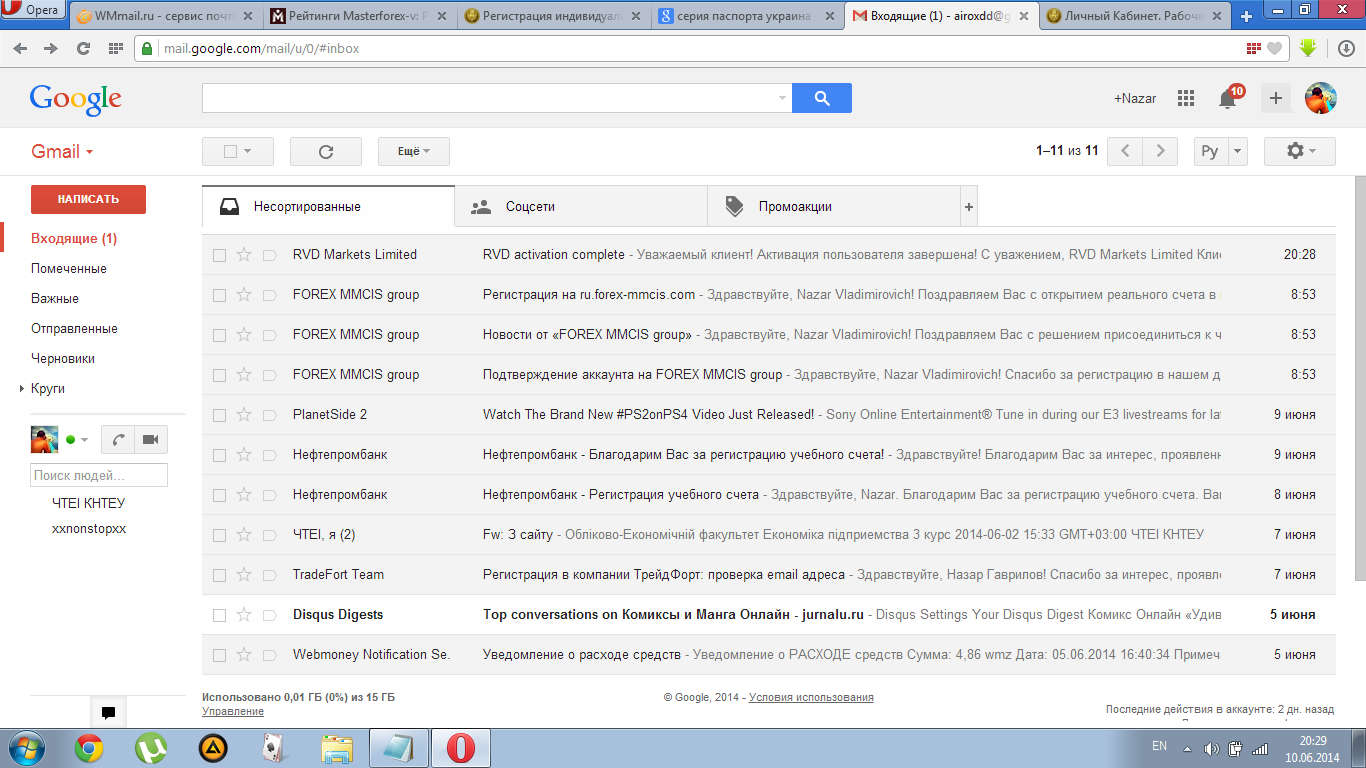
Task: Open the Google apps grid icon
Action: 1186,98
